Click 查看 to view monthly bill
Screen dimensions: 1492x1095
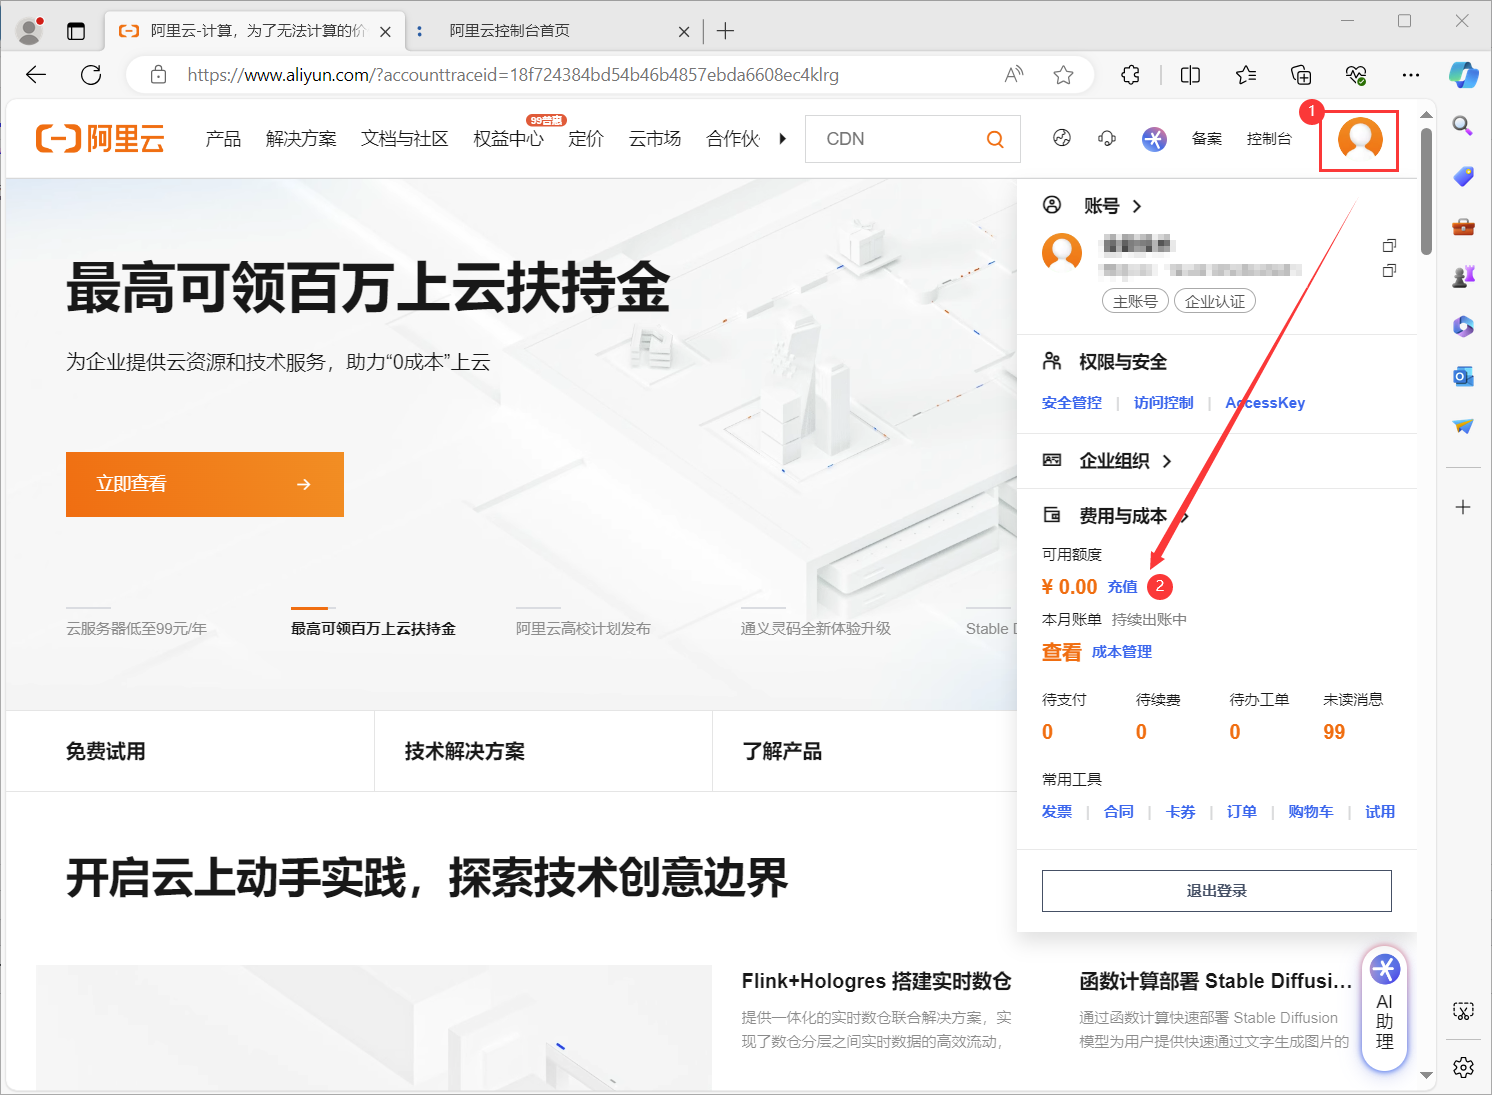[1062, 652]
